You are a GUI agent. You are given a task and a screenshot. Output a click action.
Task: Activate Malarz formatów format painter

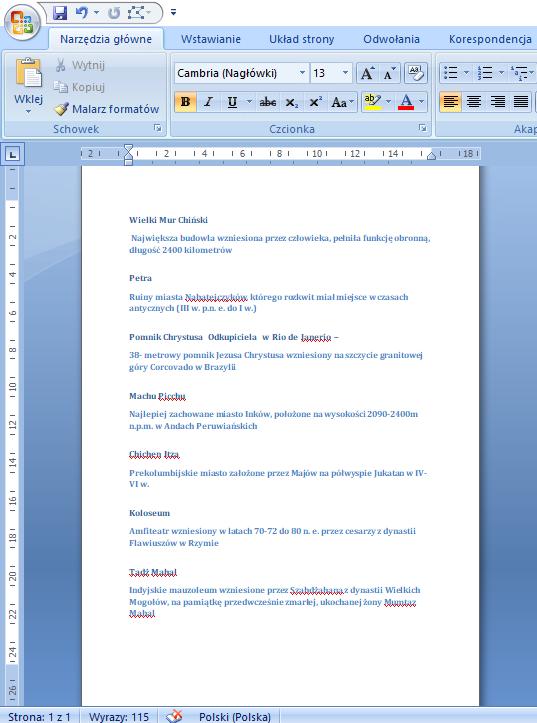106,109
